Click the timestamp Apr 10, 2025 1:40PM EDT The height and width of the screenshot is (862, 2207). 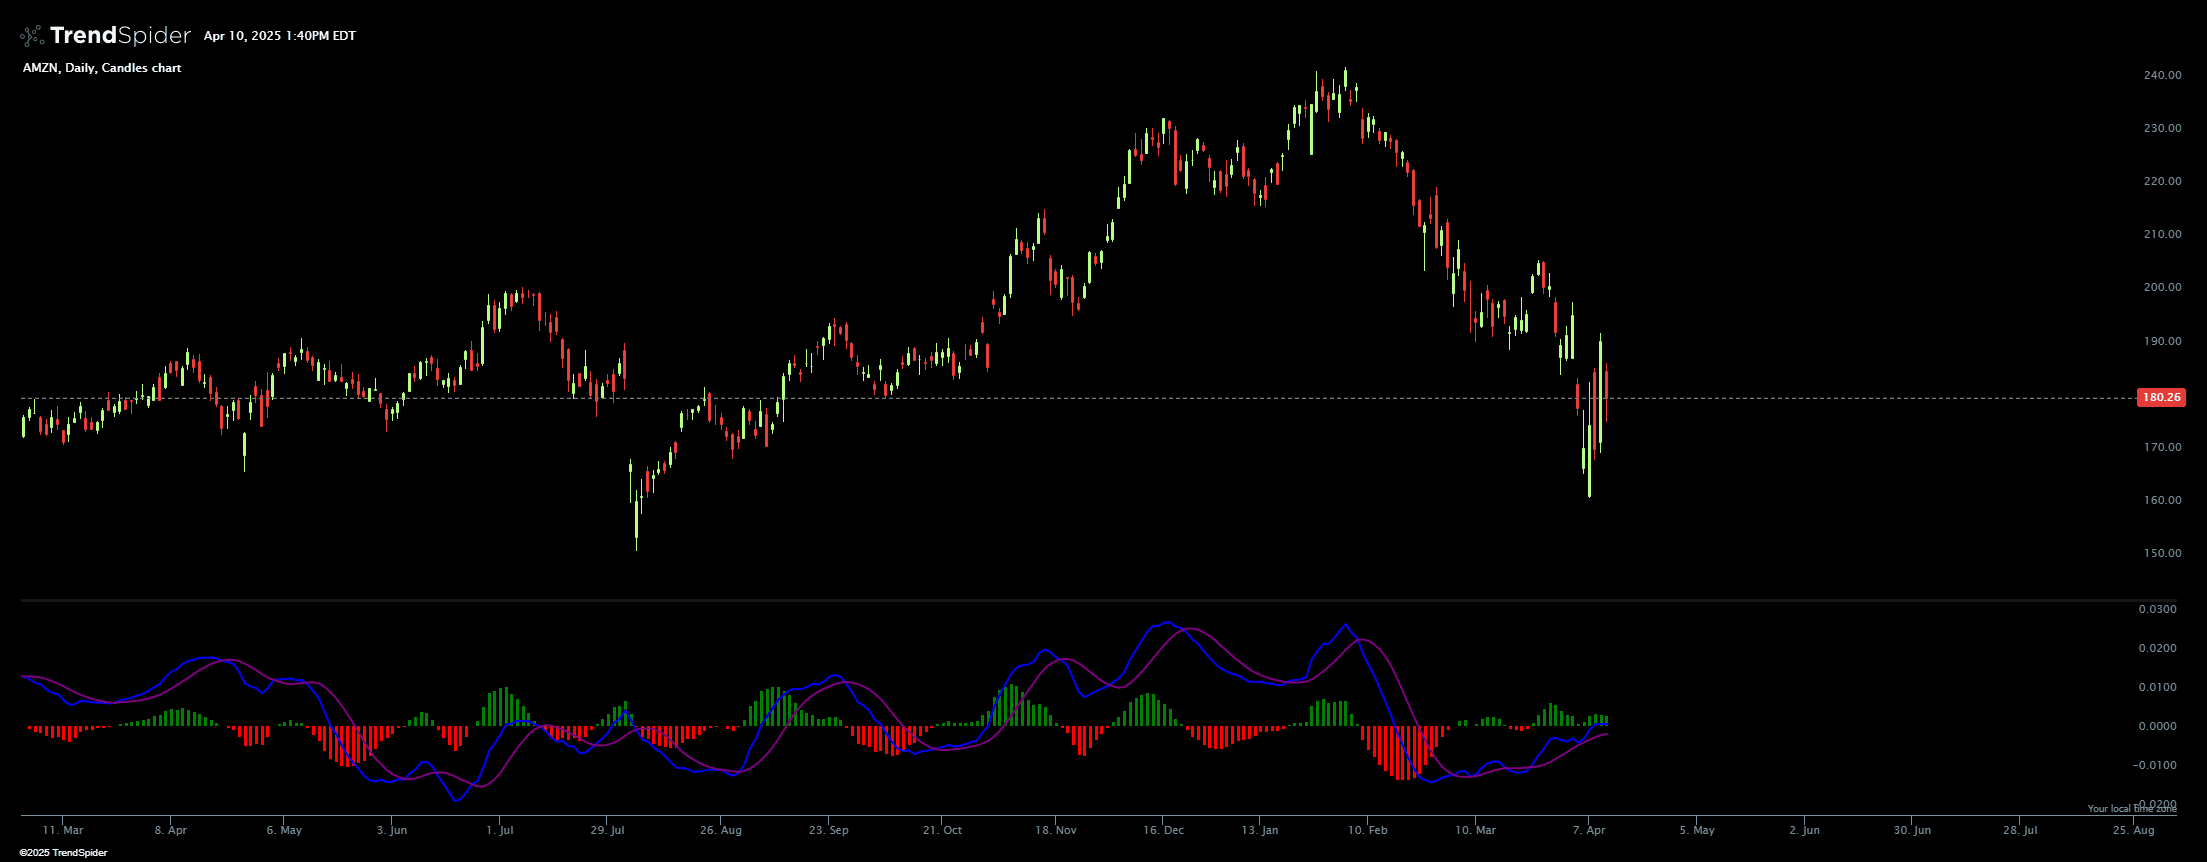280,36
